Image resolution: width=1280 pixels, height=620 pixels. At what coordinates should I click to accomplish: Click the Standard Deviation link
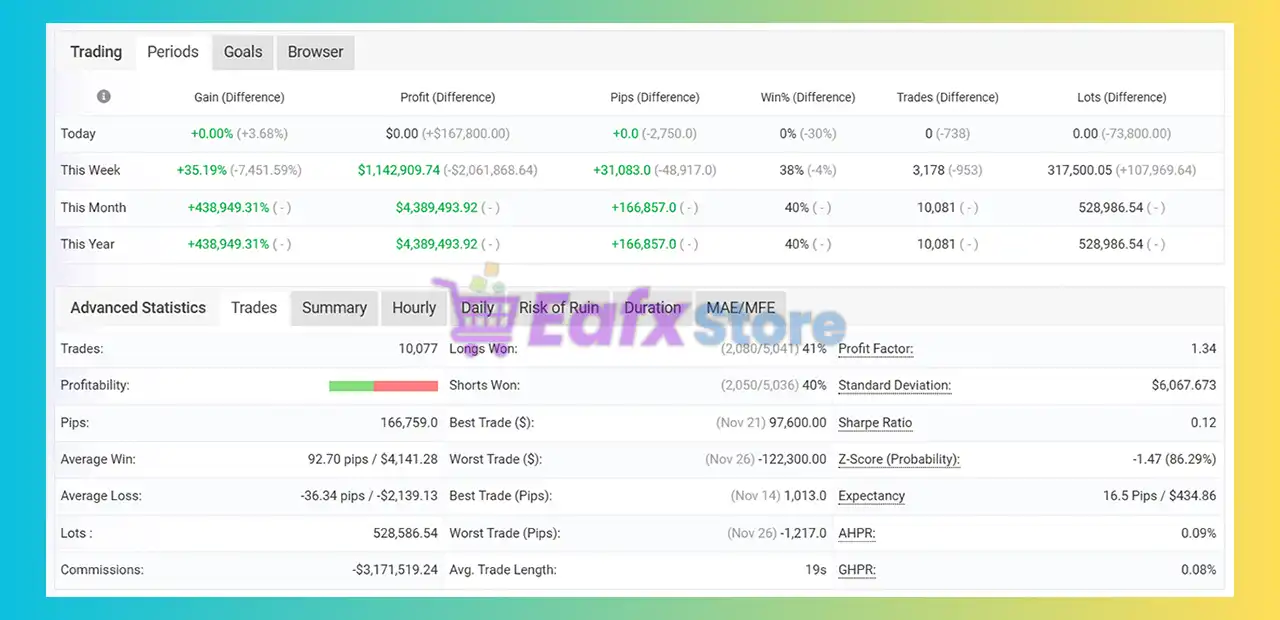pos(894,385)
